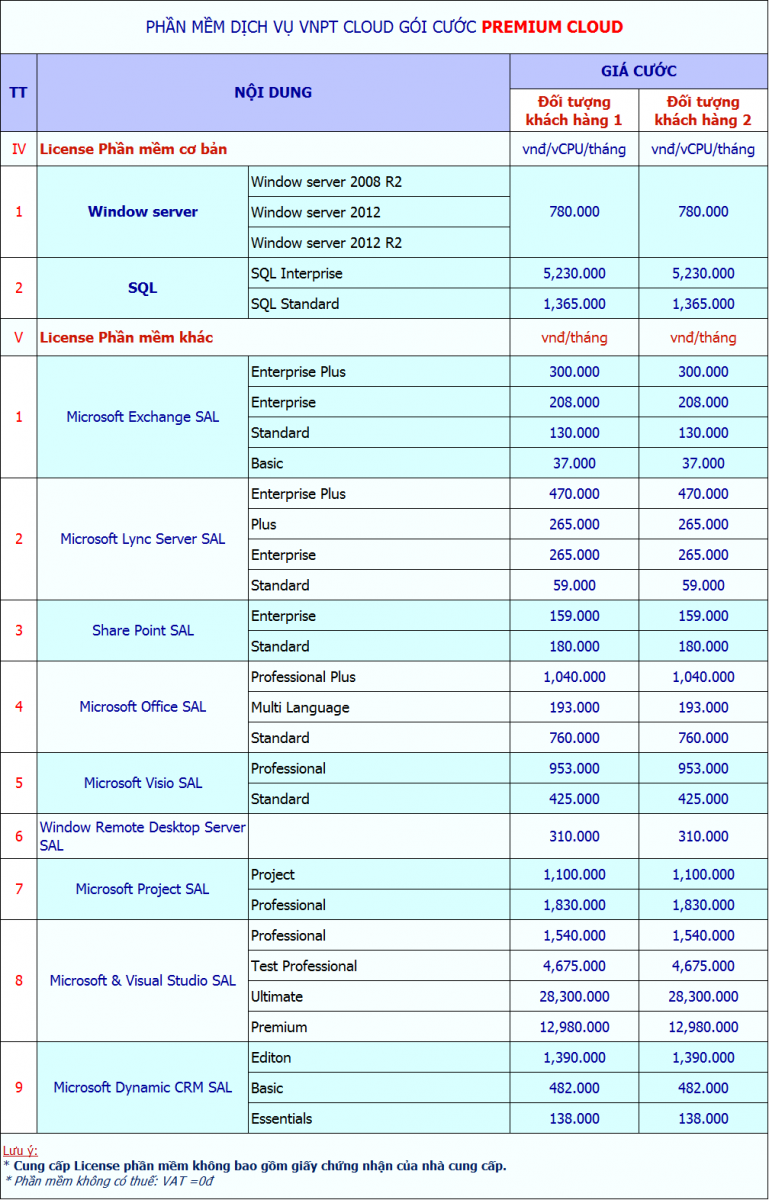Click the 'Microsoft Office SAL' cell
The image size is (769, 1200).
143,707
